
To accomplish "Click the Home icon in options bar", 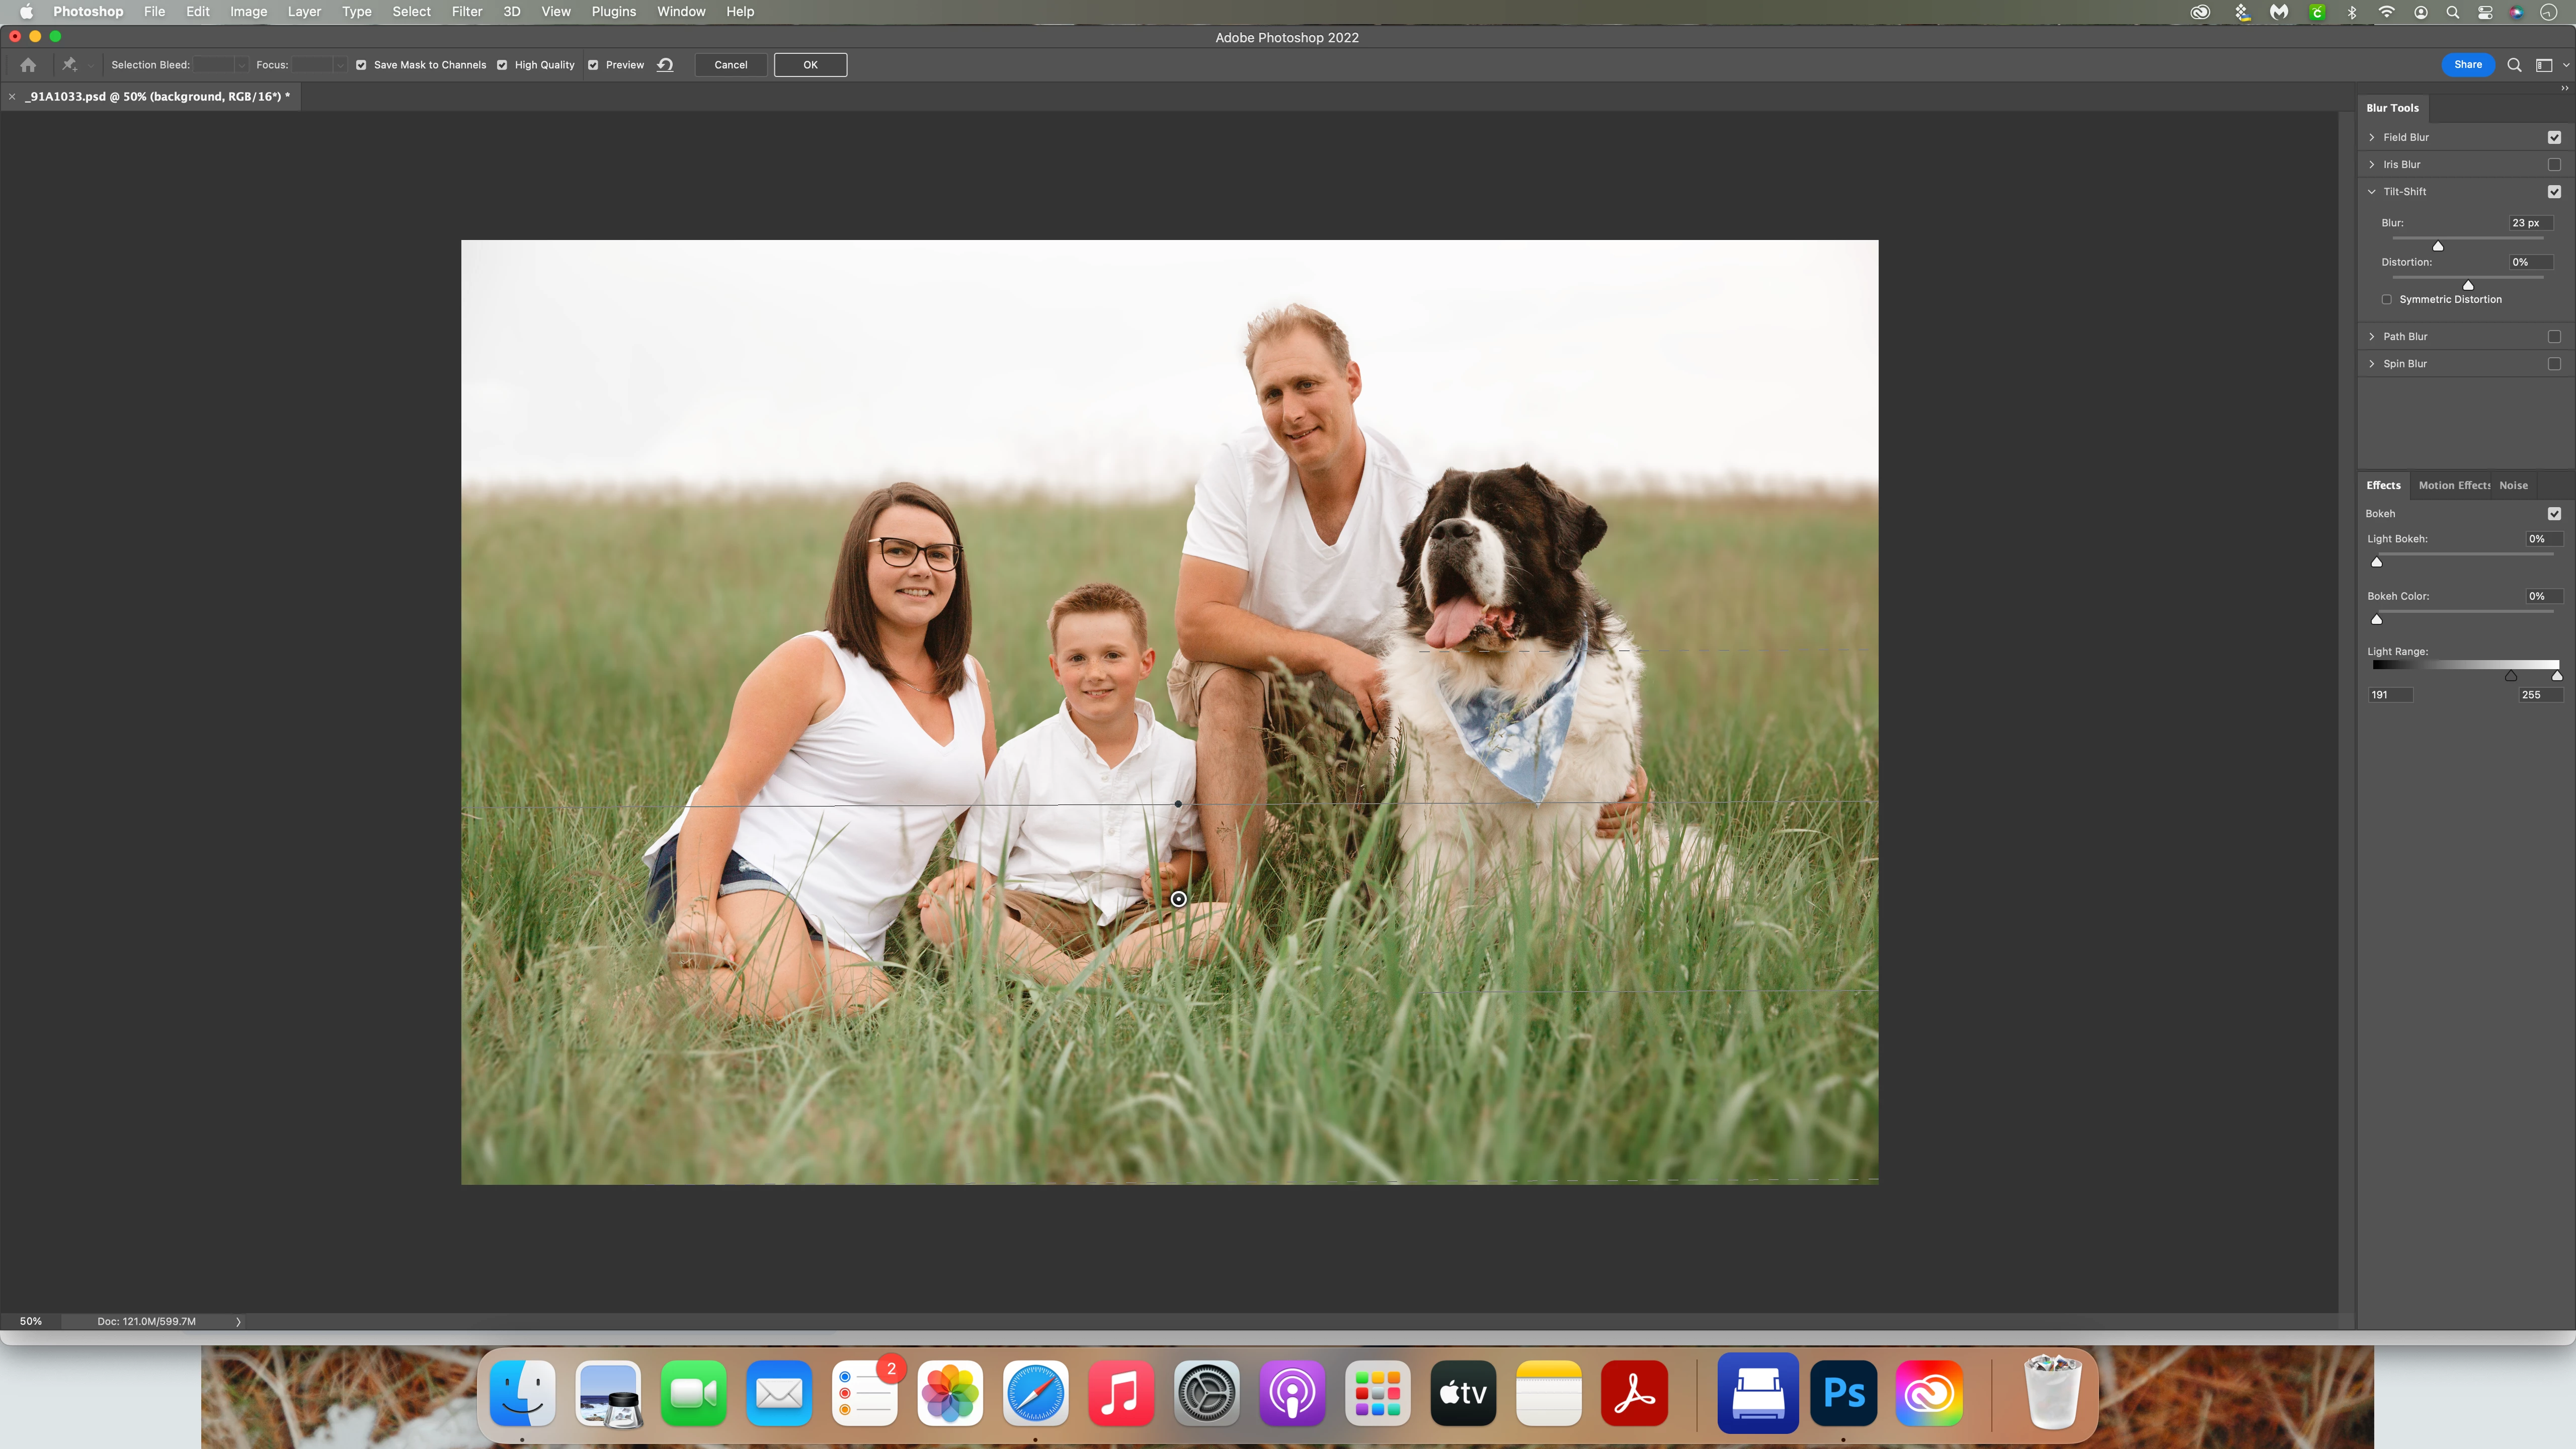I will pyautogui.click(x=28, y=65).
